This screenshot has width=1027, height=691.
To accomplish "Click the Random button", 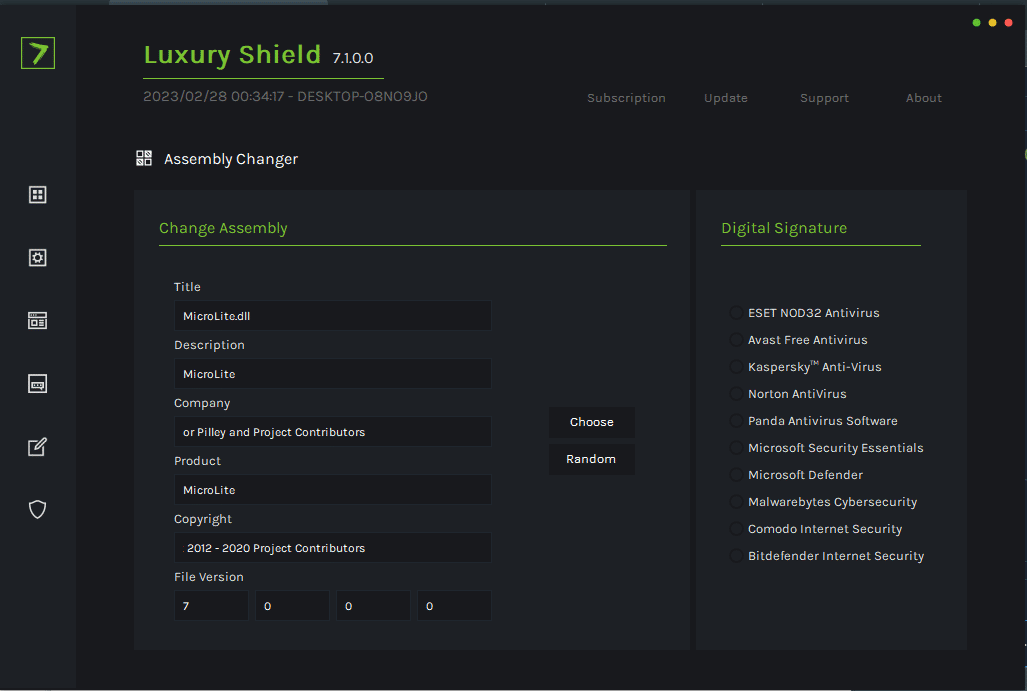I will pyautogui.click(x=591, y=459).
